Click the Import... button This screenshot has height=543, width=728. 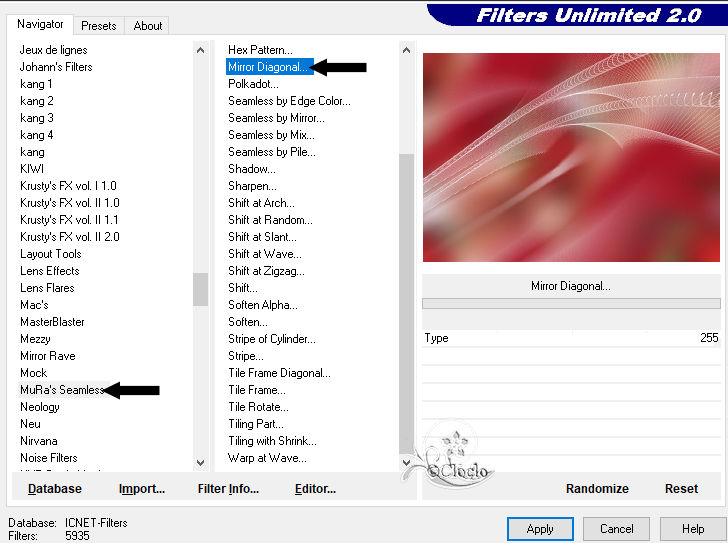coord(142,489)
